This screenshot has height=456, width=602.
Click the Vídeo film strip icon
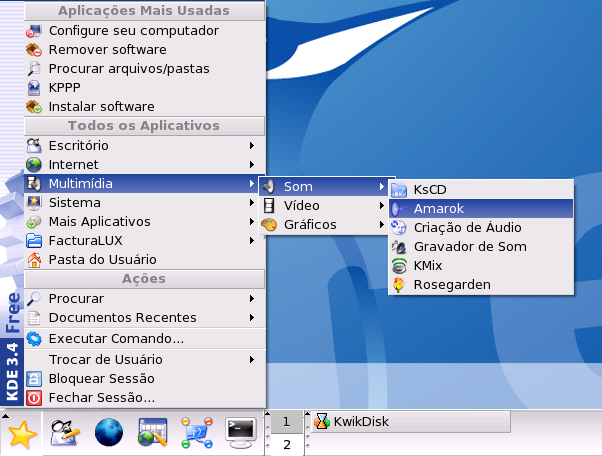coord(269,206)
